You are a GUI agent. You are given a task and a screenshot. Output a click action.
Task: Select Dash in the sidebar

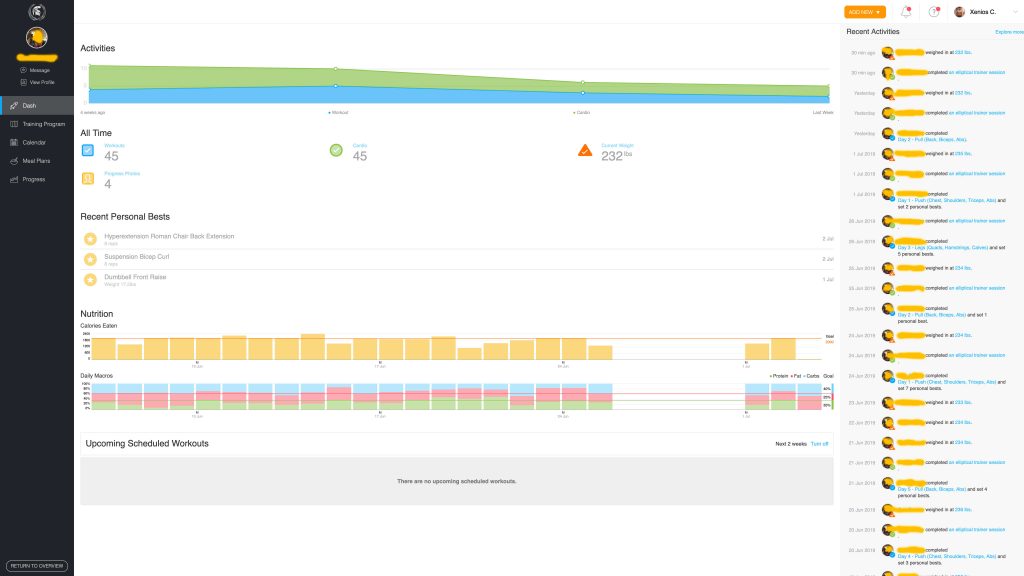point(37,105)
